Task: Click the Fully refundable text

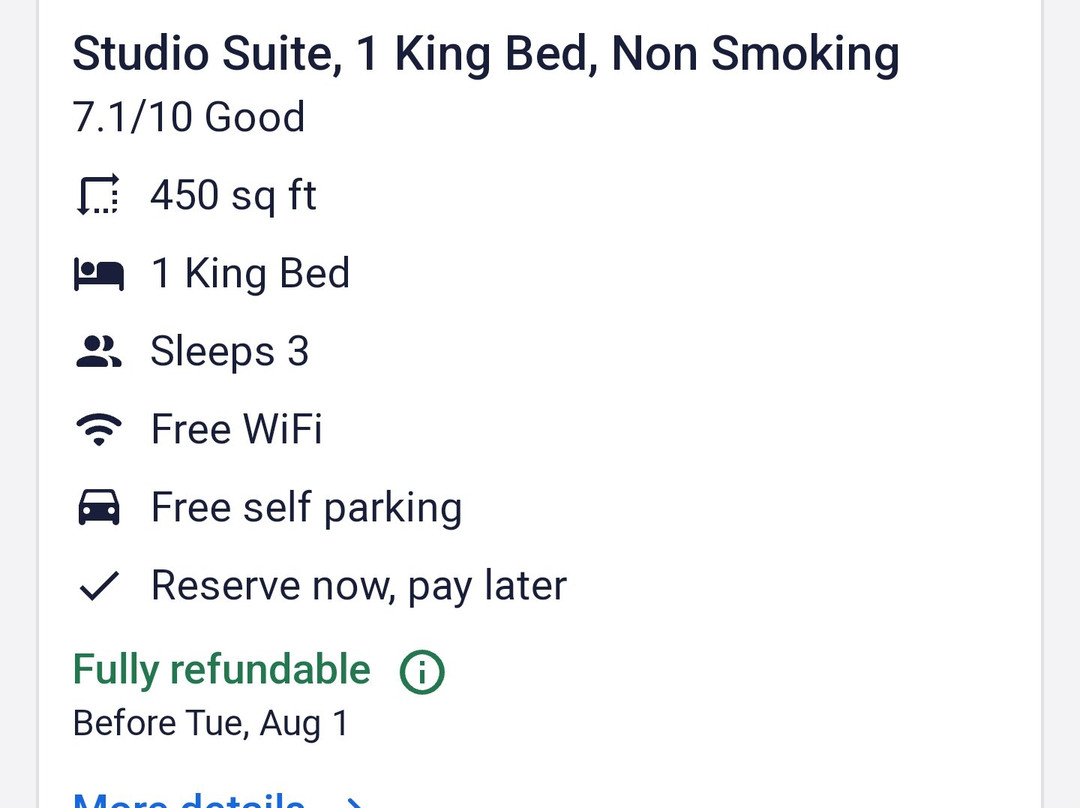Action: tap(221, 670)
